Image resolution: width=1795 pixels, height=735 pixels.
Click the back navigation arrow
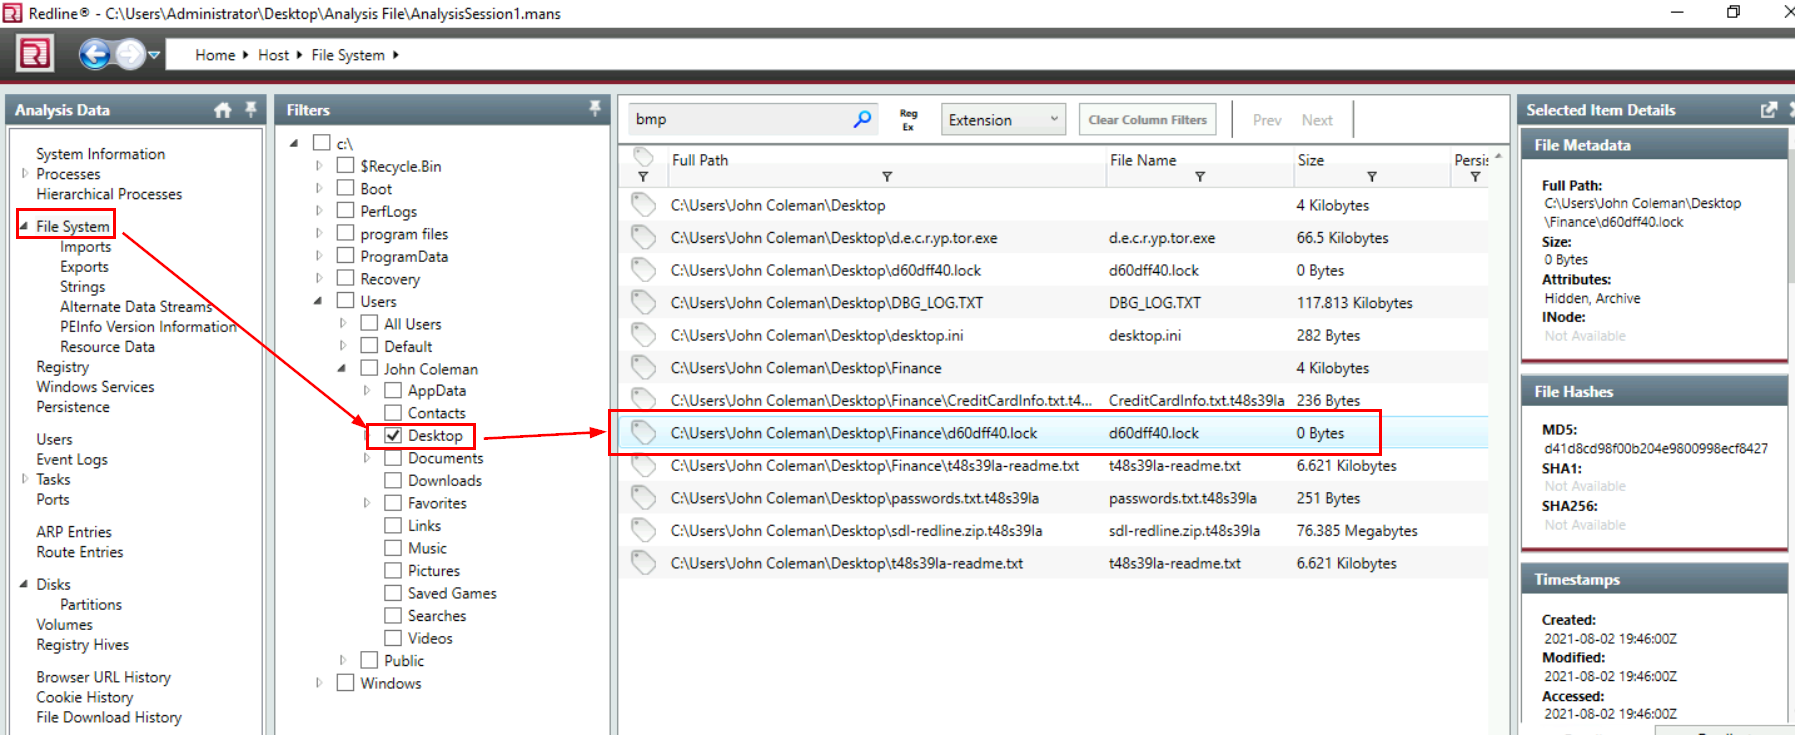click(95, 54)
